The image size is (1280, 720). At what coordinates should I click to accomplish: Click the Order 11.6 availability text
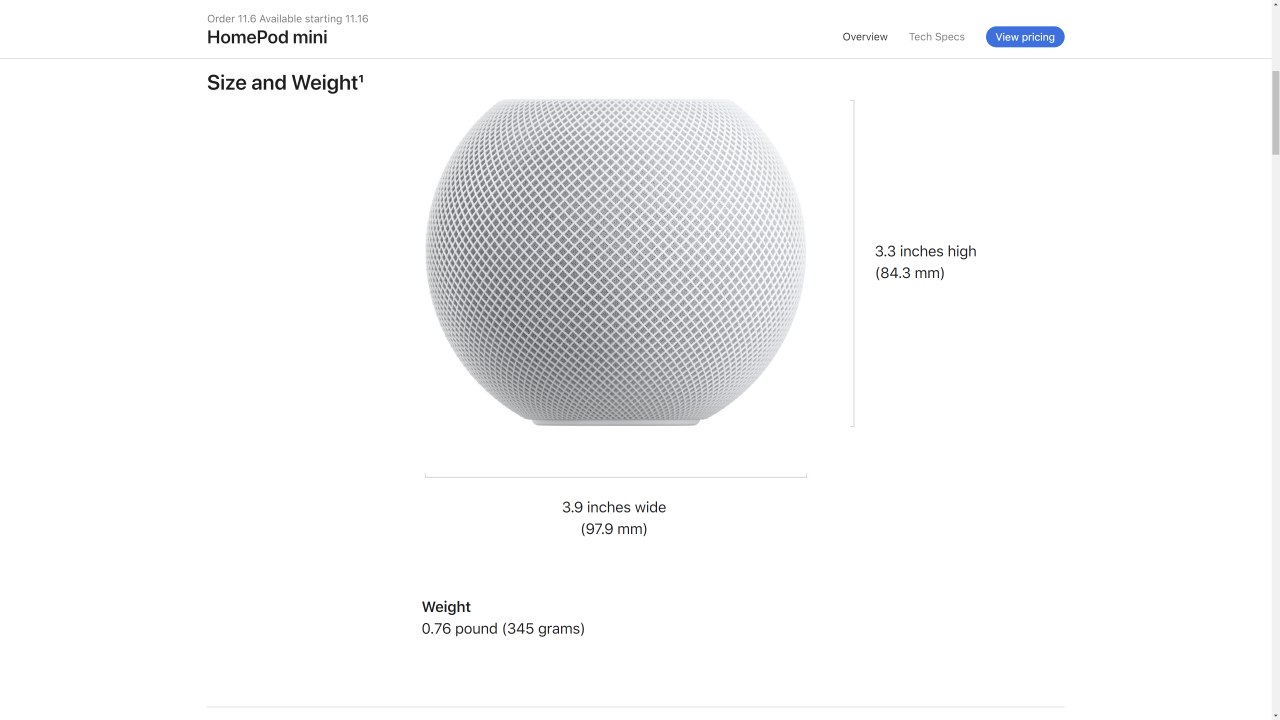tap(288, 19)
